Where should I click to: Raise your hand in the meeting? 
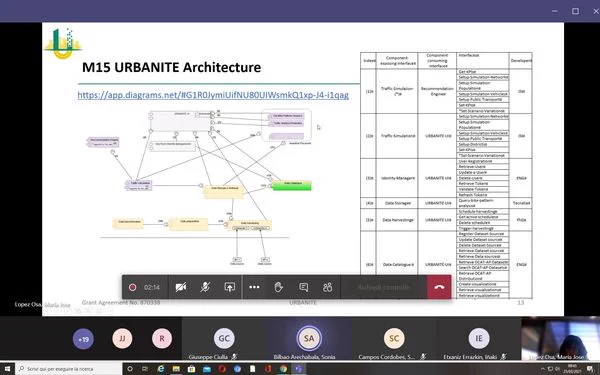[279, 287]
